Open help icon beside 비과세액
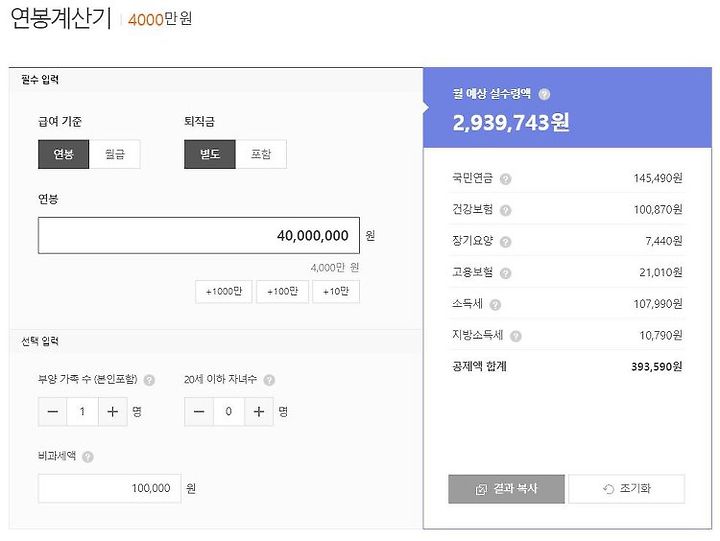 click(88, 457)
